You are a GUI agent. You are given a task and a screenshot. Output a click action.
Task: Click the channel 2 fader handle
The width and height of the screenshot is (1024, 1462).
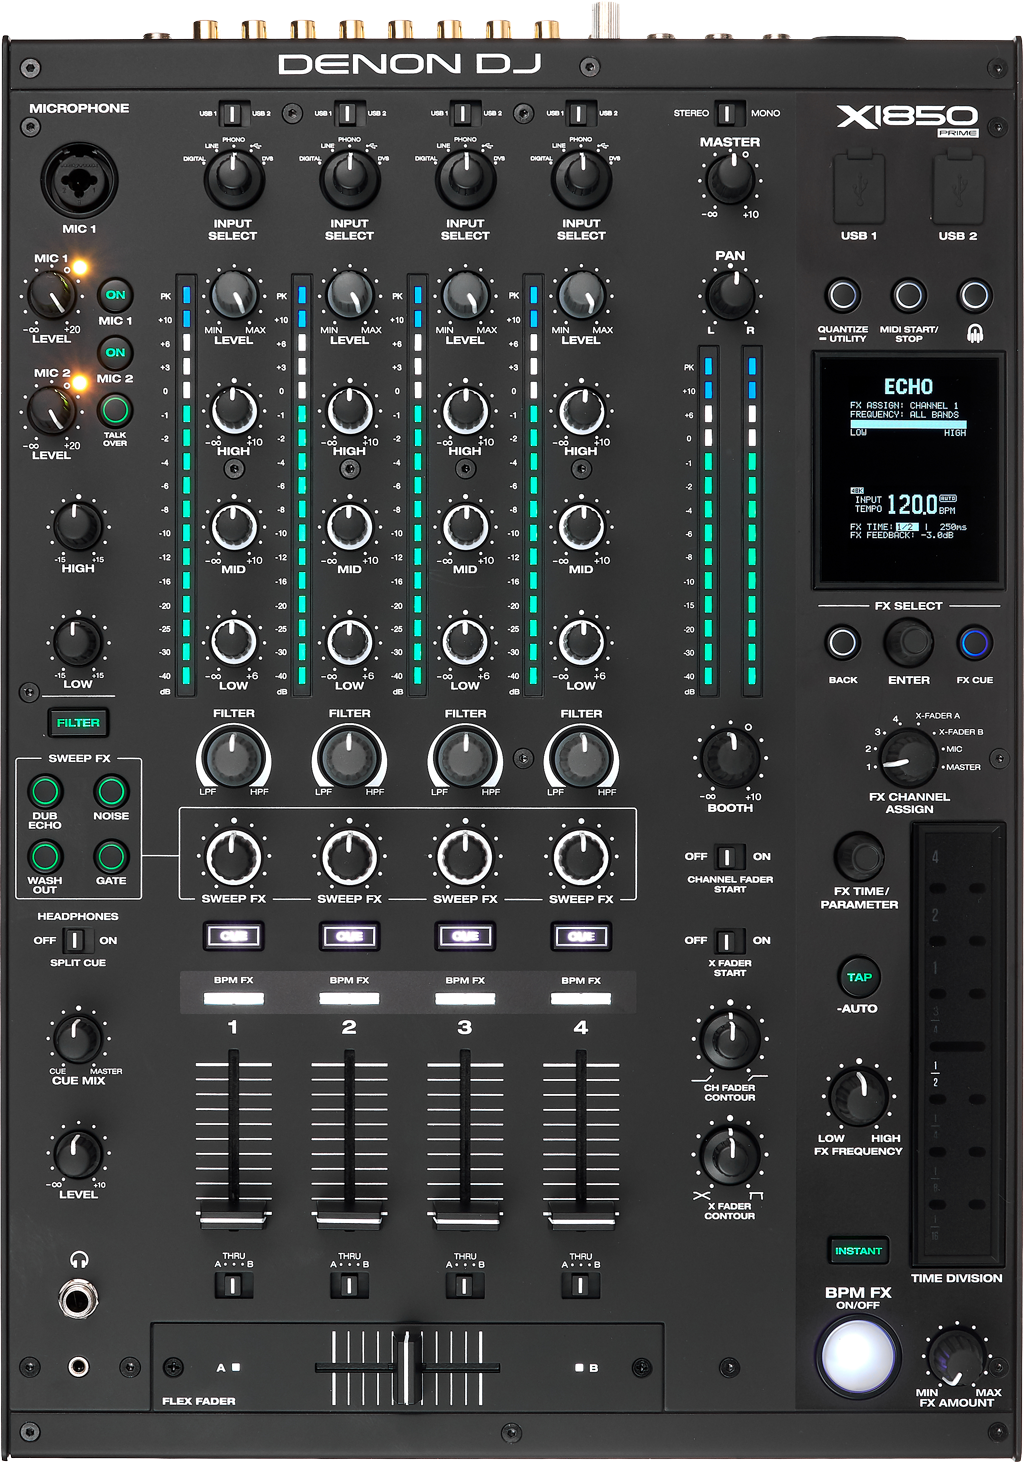349,1219
